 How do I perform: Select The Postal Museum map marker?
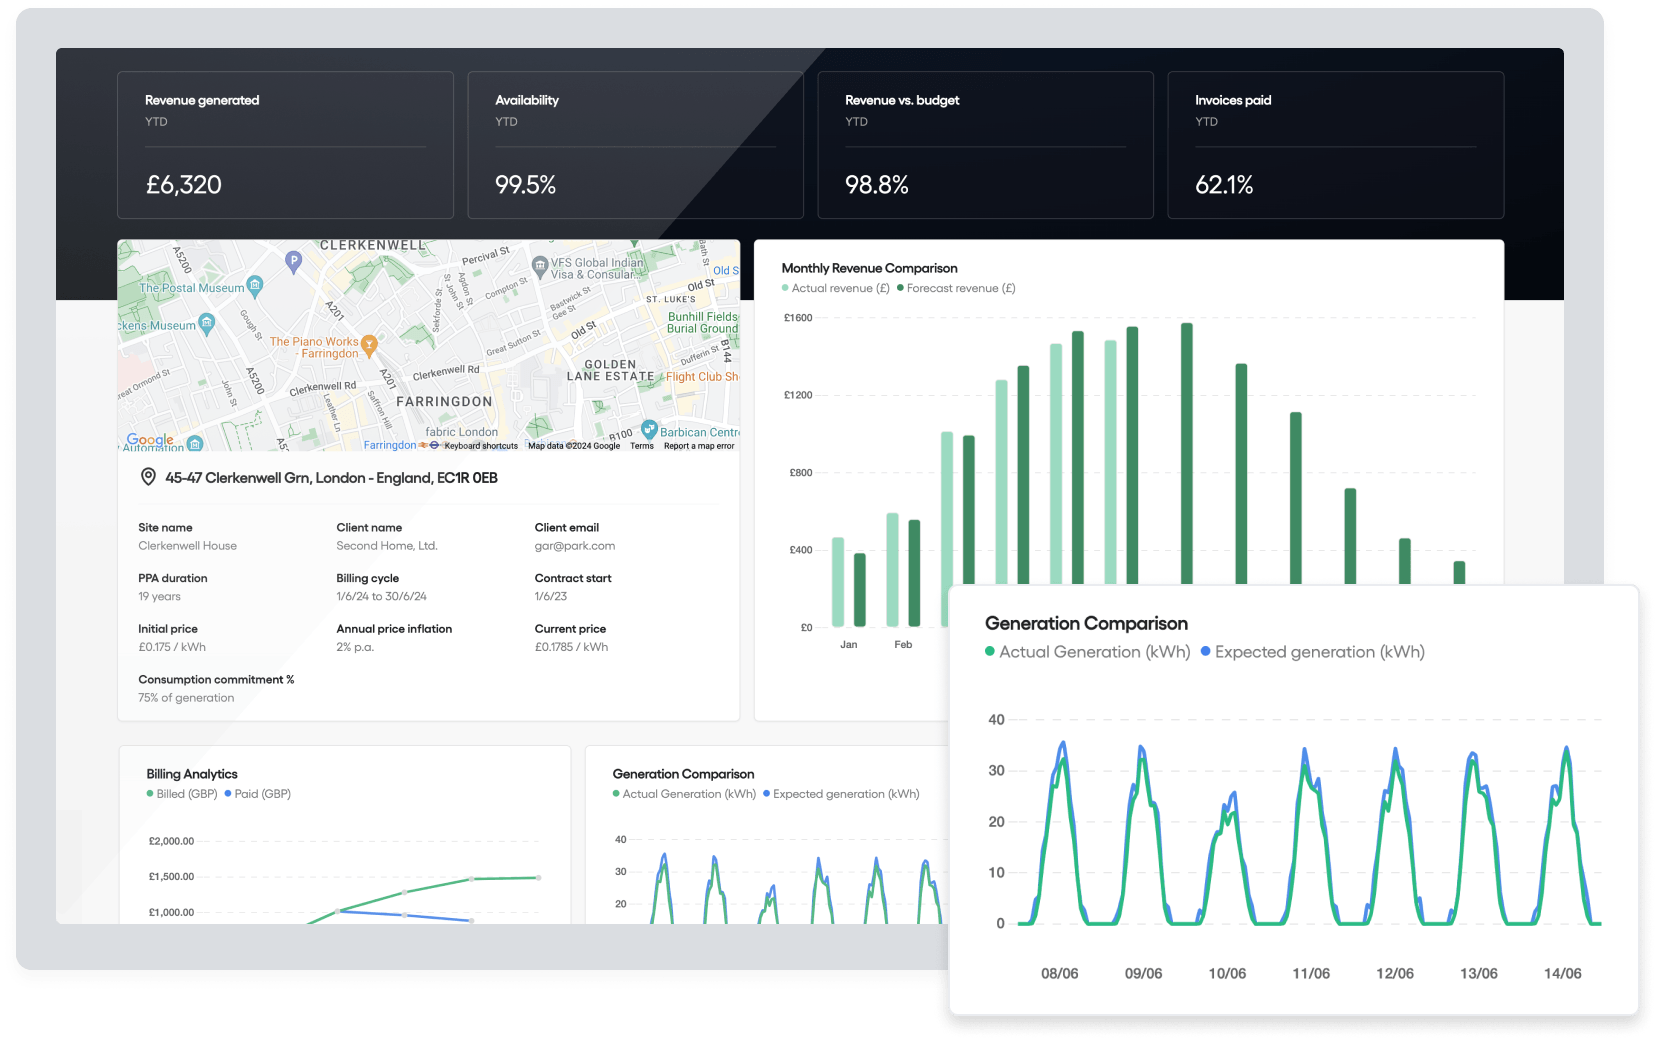(x=255, y=286)
